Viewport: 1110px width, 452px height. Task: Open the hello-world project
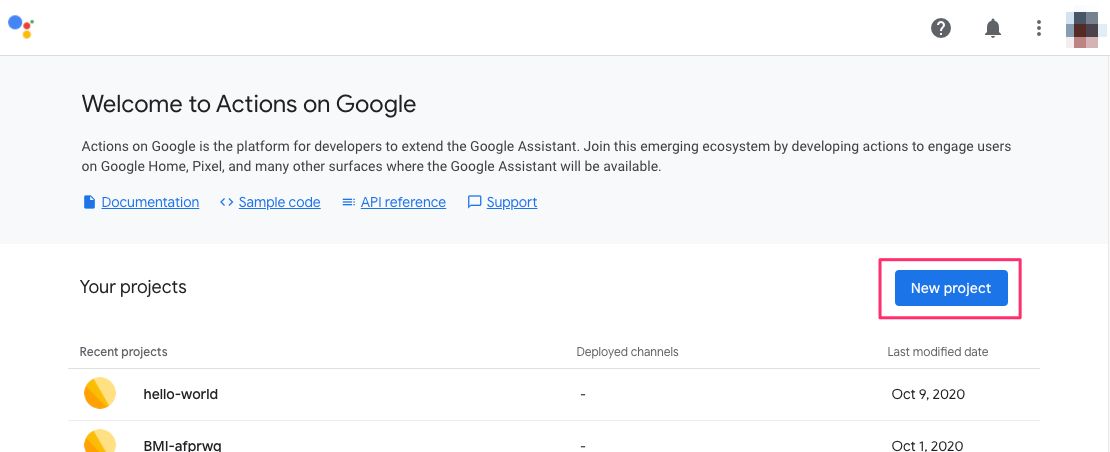(181, 394)
